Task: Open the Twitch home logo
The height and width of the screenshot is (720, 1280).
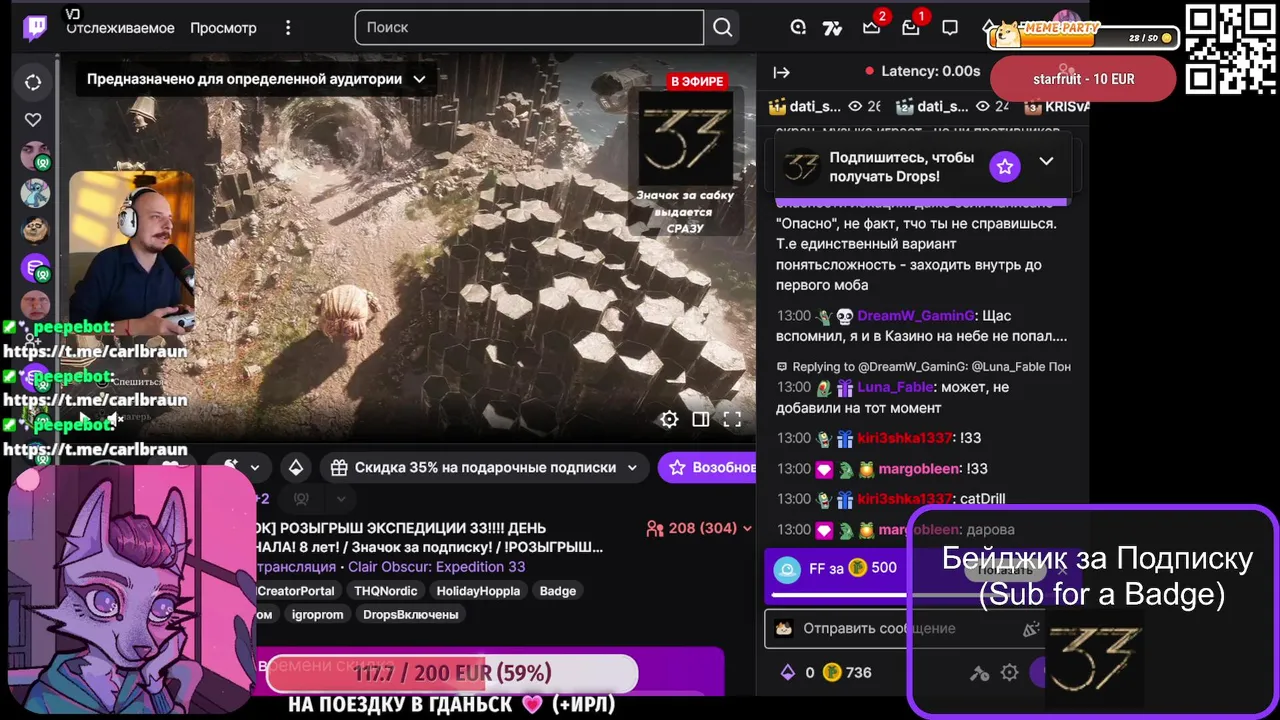Action: [x=34, y=28]
